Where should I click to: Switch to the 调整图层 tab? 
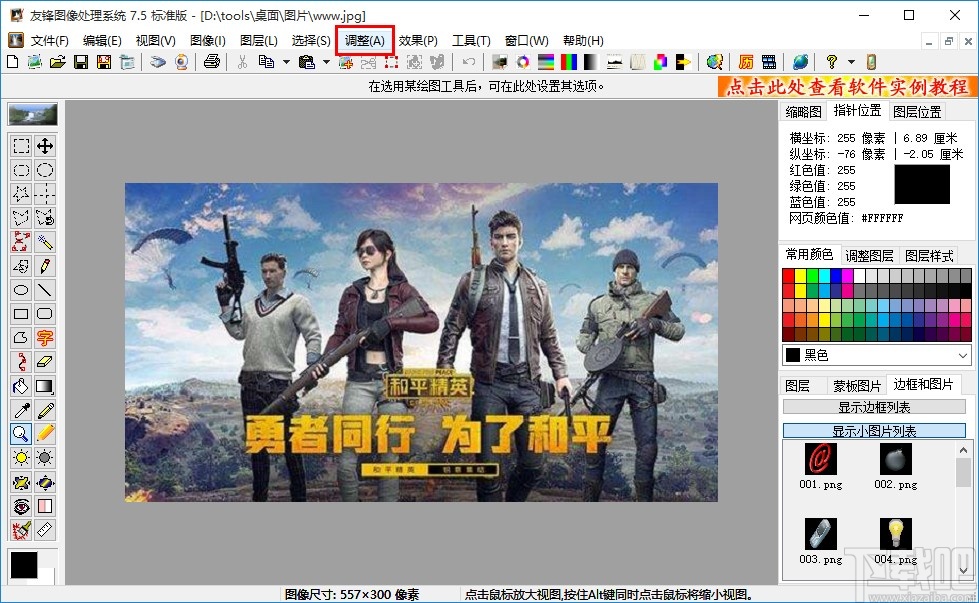869,255
